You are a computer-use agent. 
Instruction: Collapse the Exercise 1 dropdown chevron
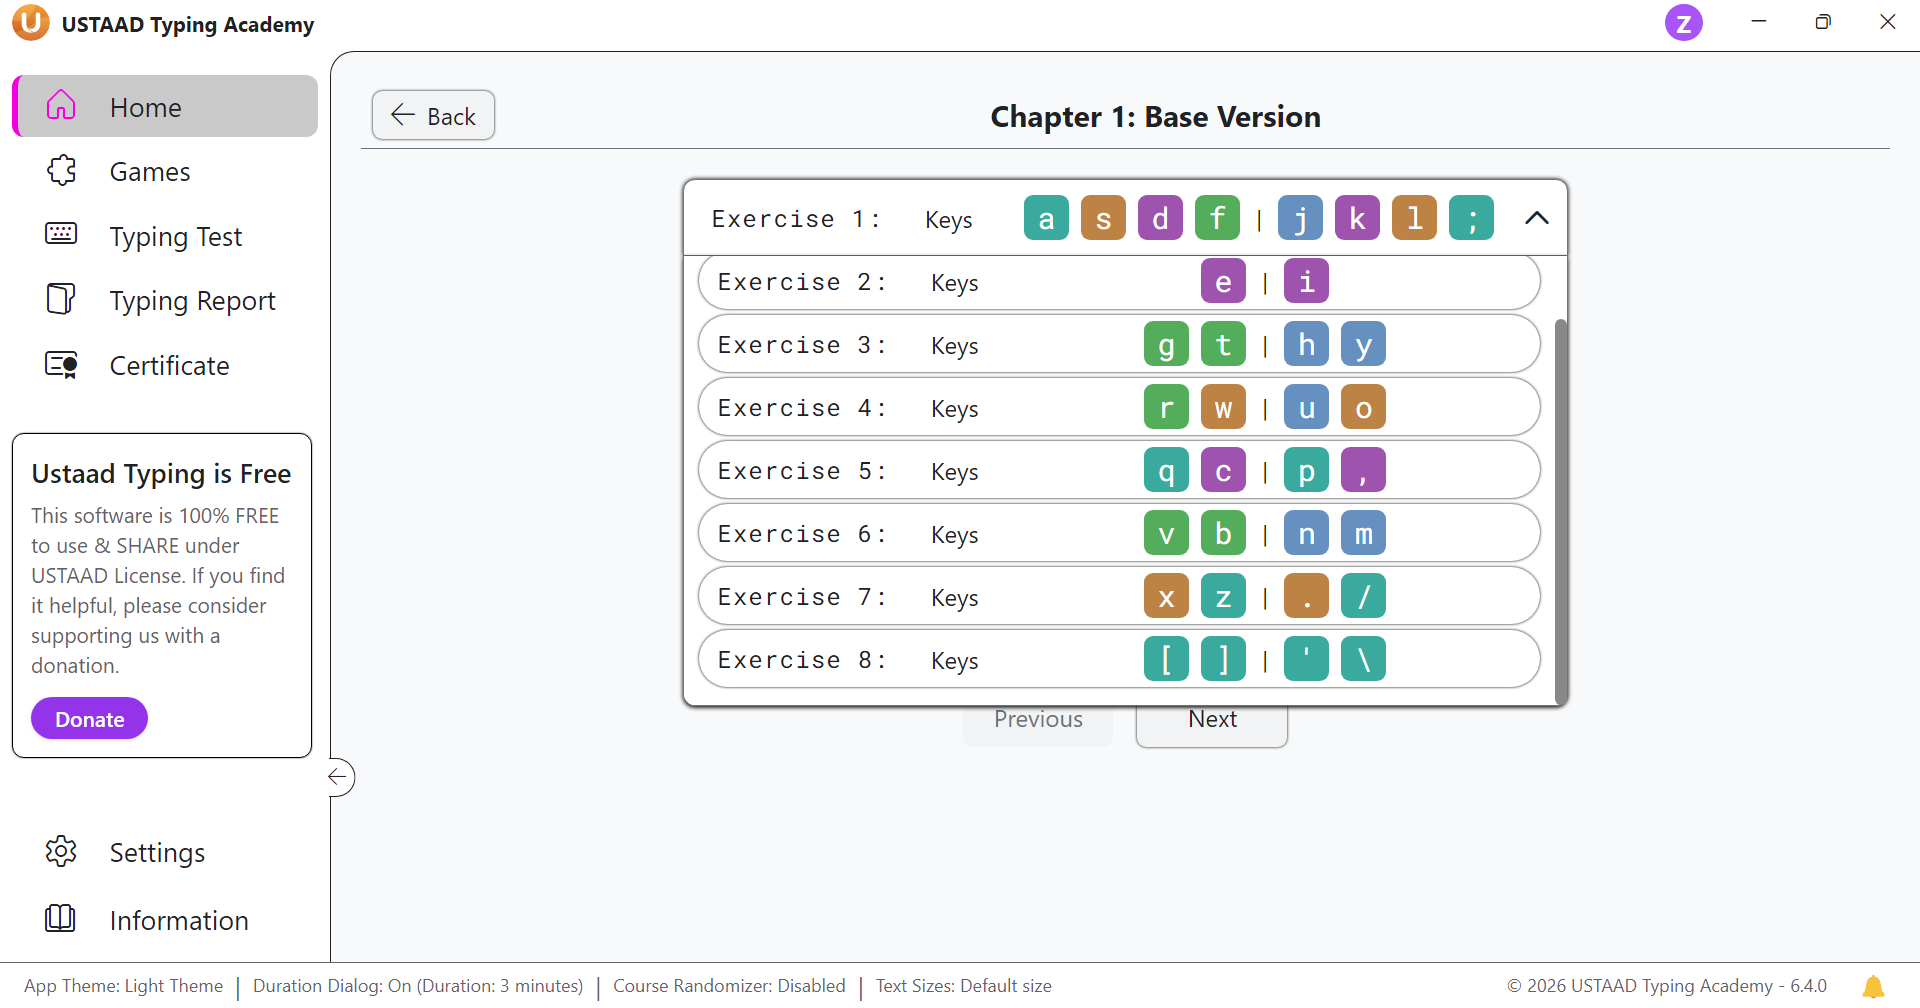(x=1536, y=218)
